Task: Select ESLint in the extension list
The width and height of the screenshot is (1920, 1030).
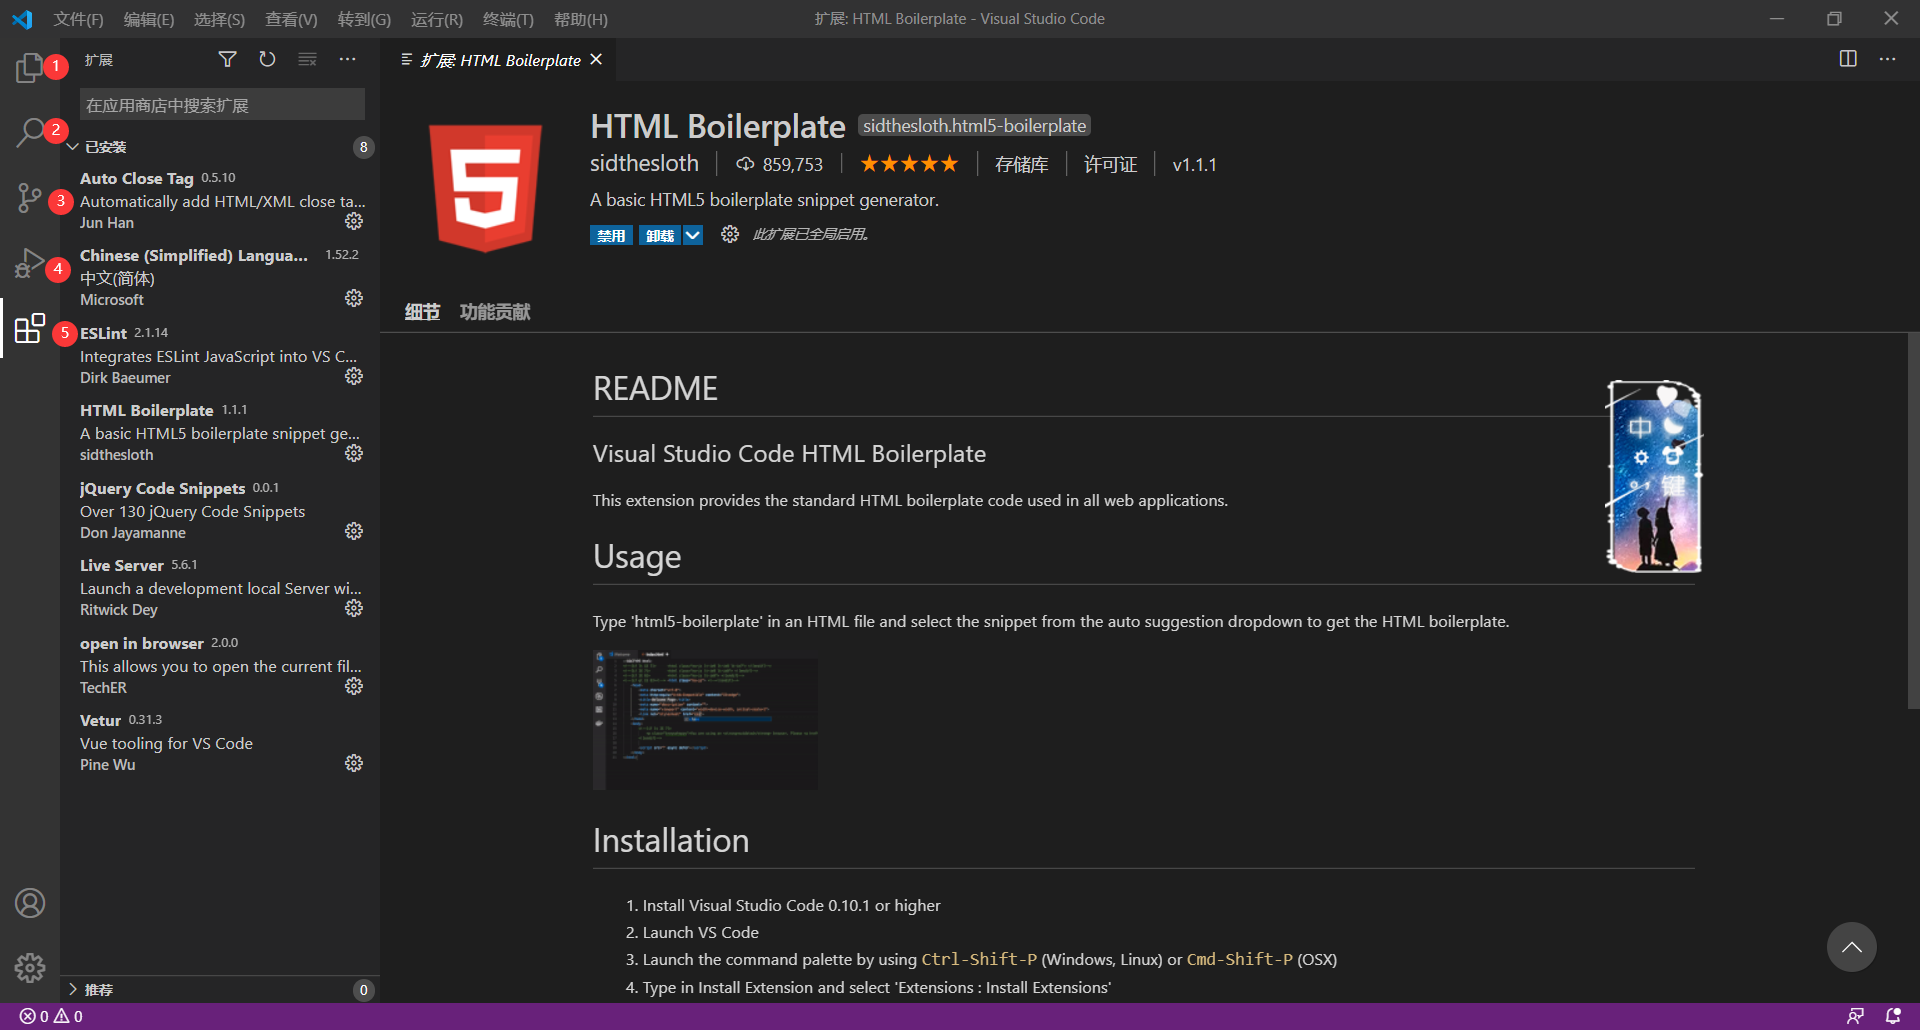Action: tap(220, 355)
